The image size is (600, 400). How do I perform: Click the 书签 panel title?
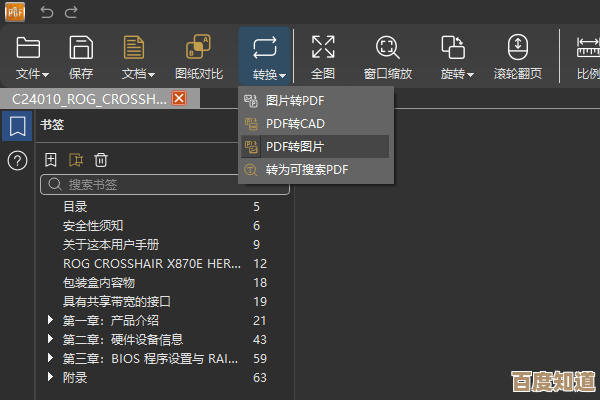point(52,125)
